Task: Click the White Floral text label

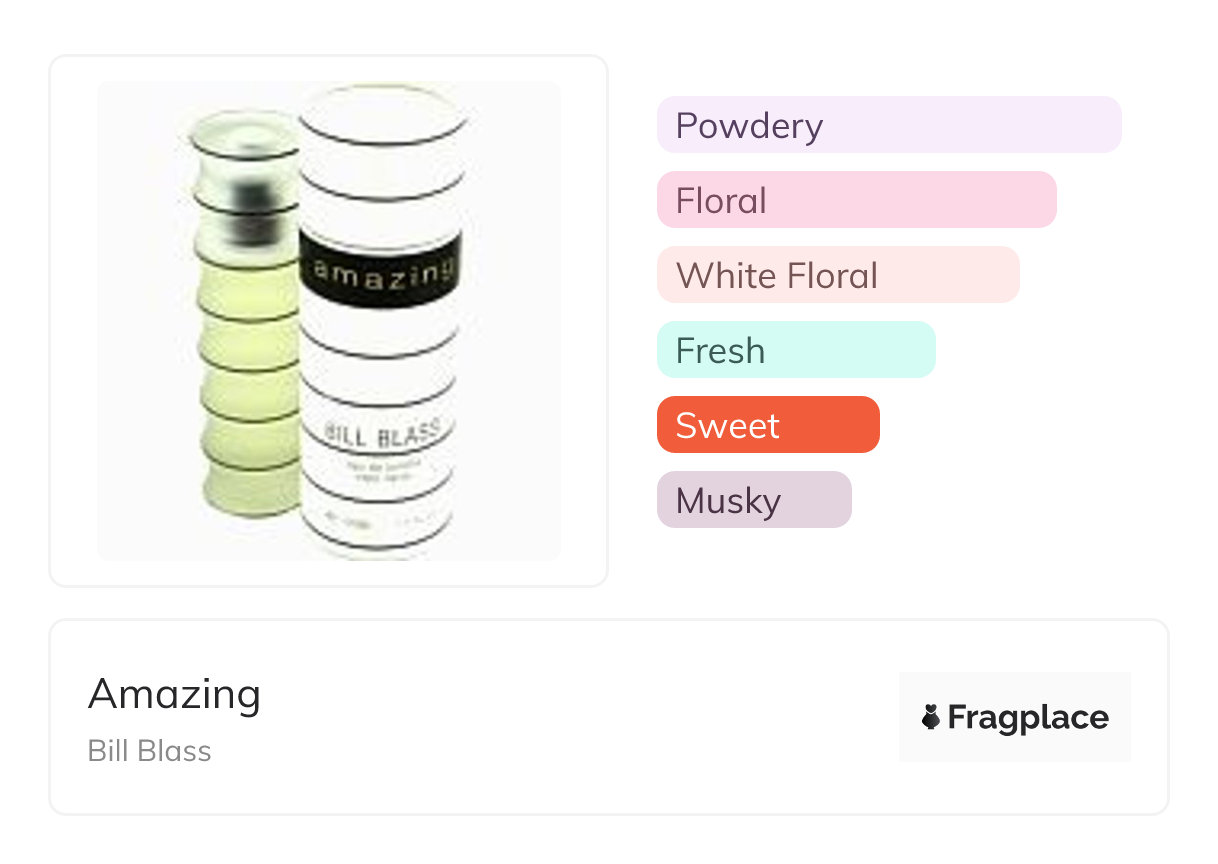Action: [776, 276]
